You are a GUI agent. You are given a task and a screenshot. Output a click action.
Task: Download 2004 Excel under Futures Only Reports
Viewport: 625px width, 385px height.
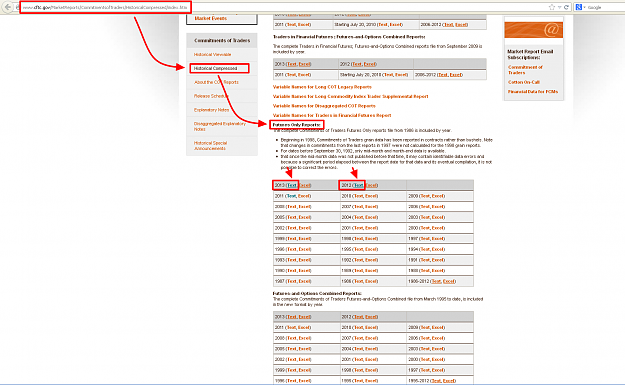point(371,218)
